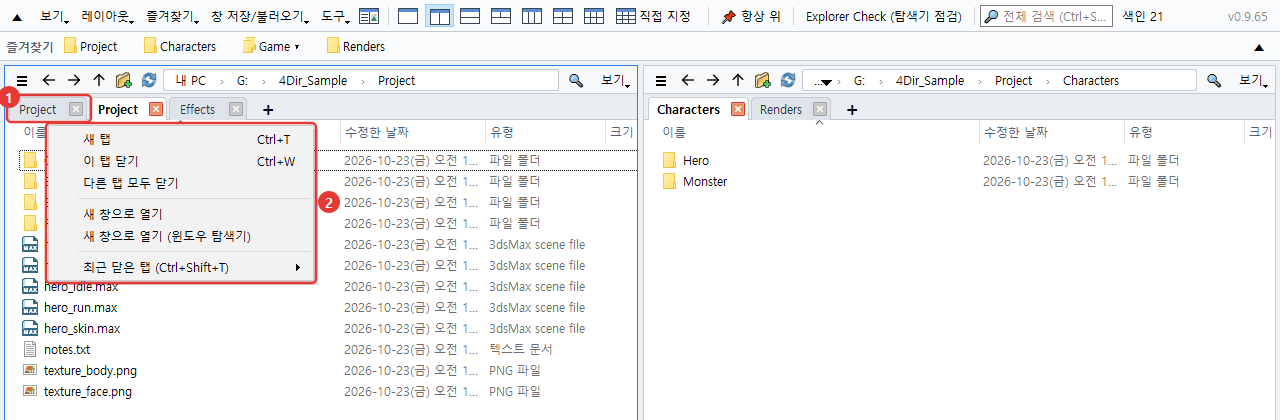The height and width of the screenshot is (420, 1280).
Task: Go forward in the left pane
Action: (x=73, y=80)
